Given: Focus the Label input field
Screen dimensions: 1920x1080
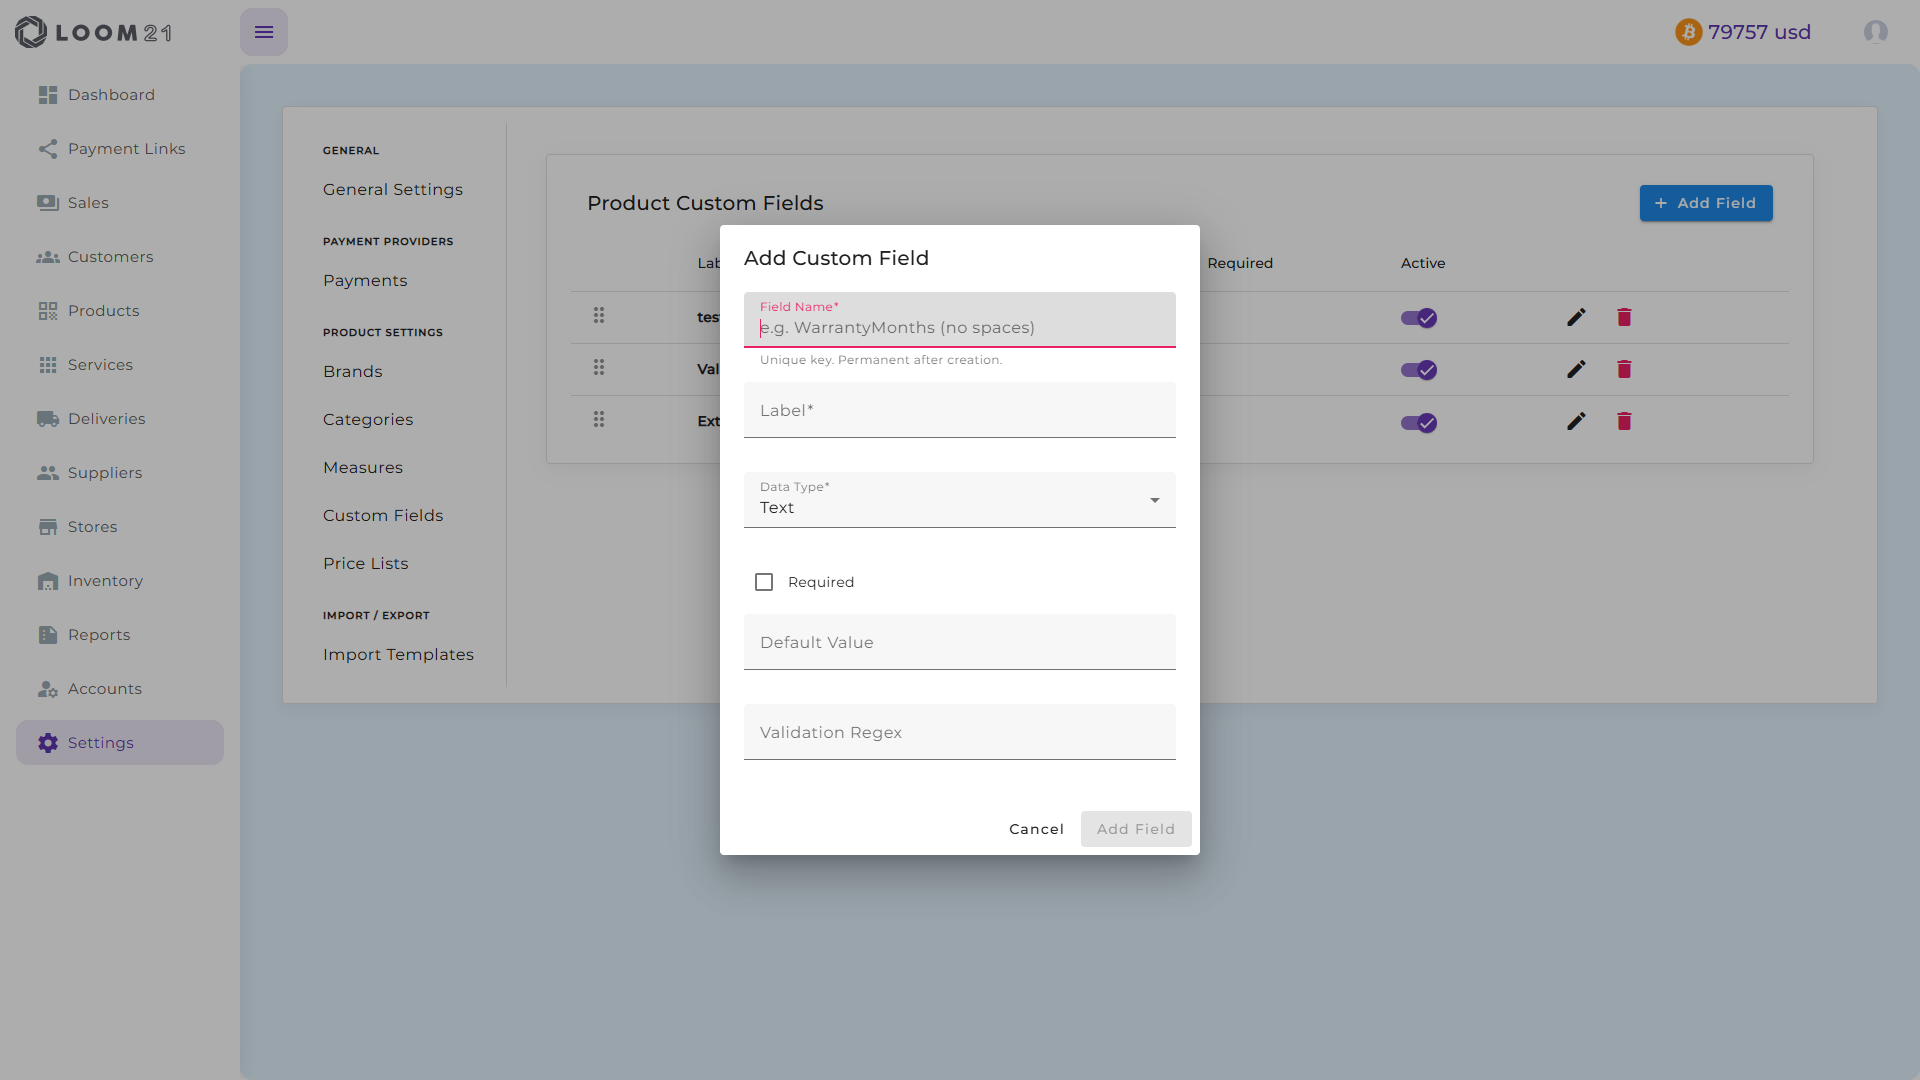Looking at the screenshot, I should point(960,410).
